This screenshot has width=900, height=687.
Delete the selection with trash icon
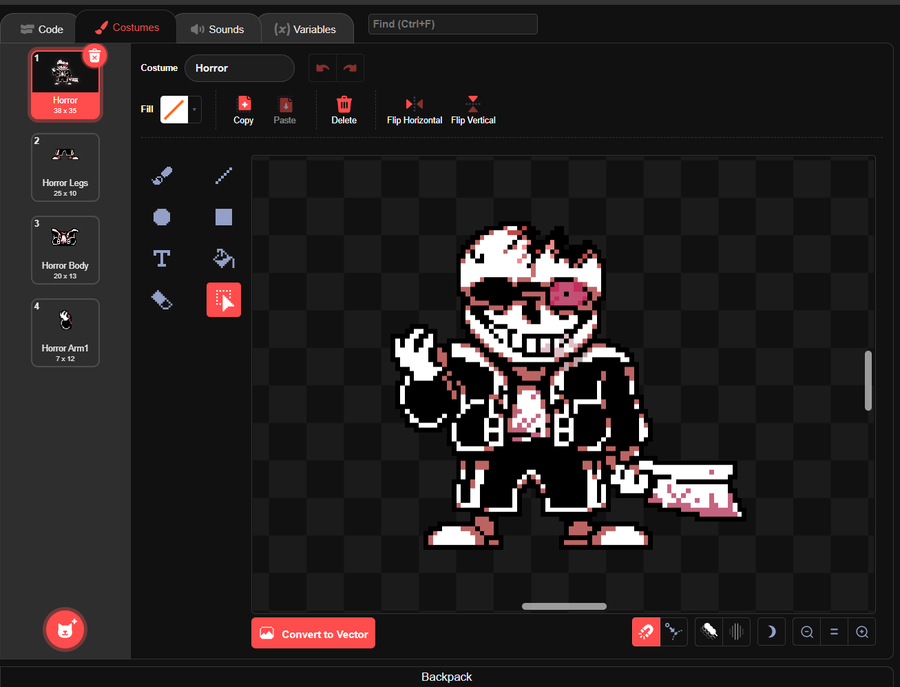(344, 110)
